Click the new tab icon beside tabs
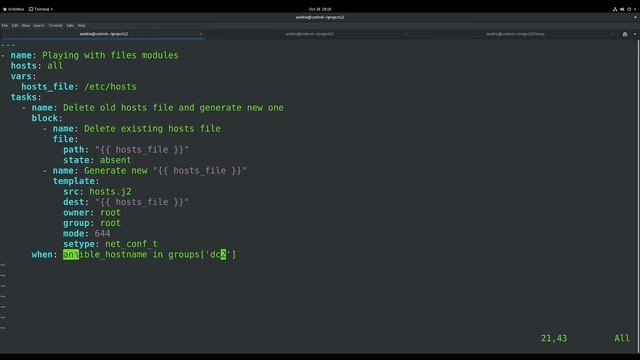The width and height of the screenshot is (640, 360). (625, 34)
